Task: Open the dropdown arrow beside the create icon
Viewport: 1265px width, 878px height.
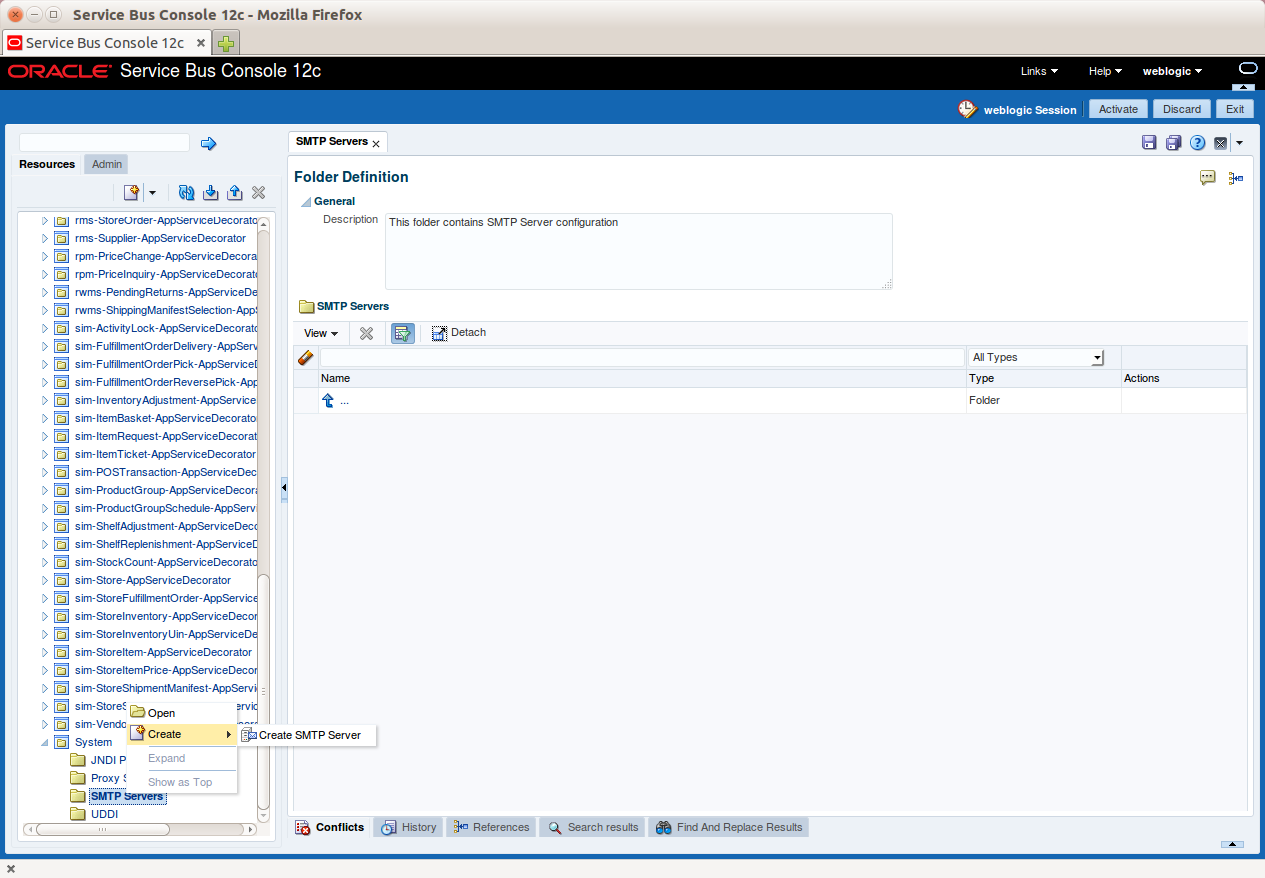Action: (x=152, y=192)
